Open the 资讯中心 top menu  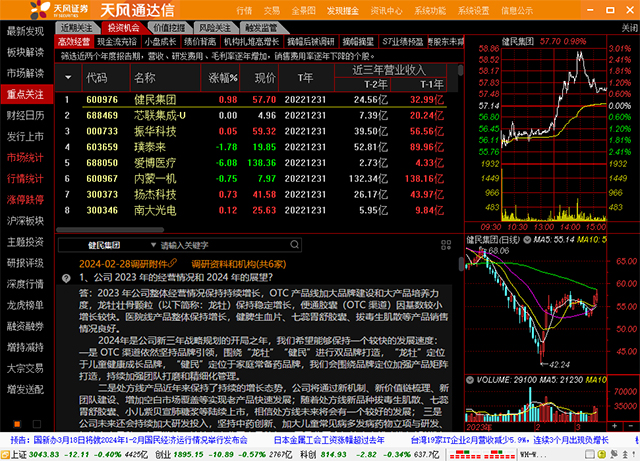point(387,11)
